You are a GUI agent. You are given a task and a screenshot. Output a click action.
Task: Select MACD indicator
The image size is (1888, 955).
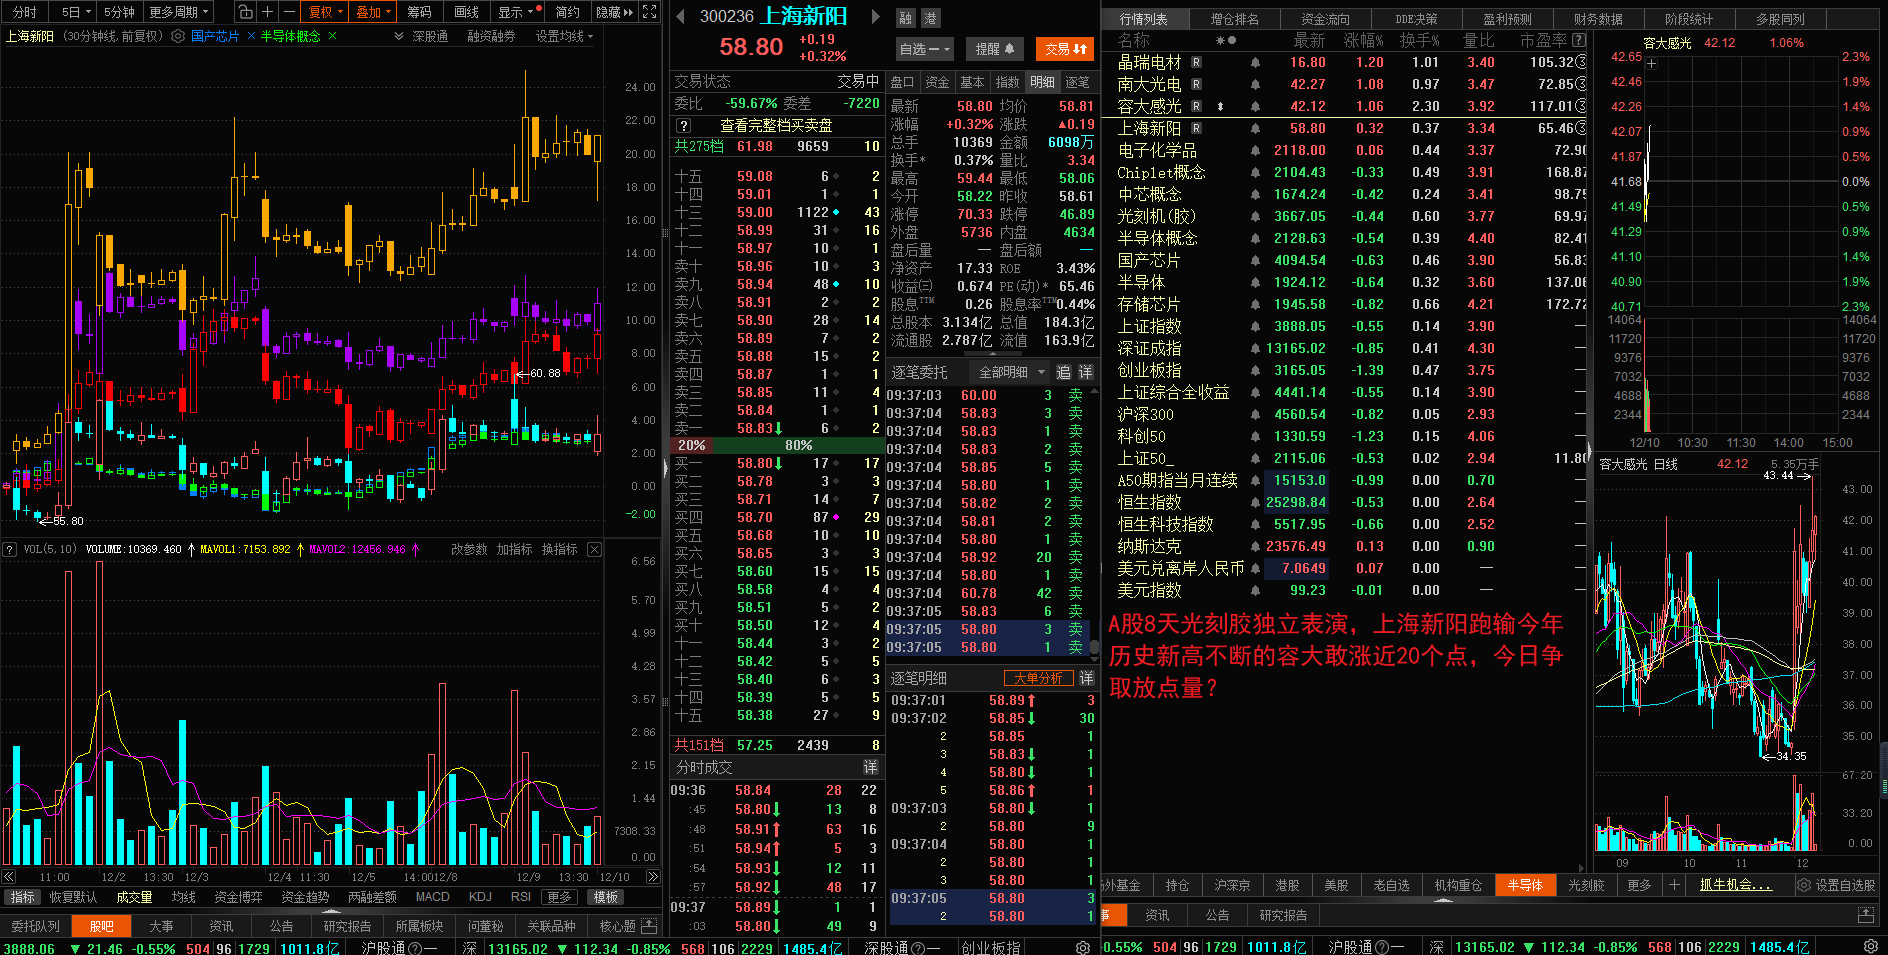[x=433, y=897]
